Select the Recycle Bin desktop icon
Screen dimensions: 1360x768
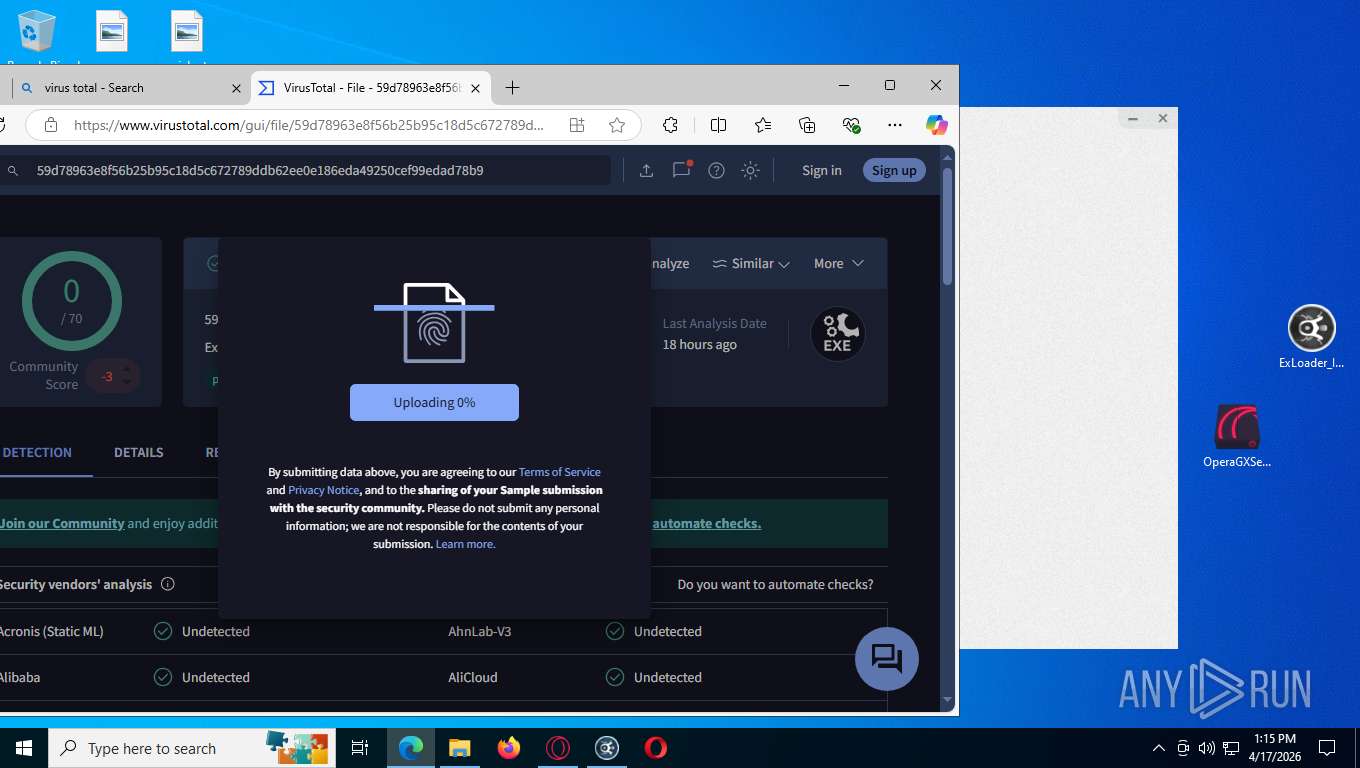36,35
